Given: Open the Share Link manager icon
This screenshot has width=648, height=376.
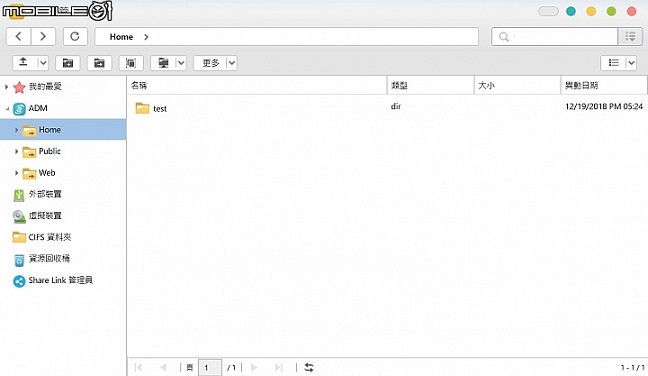Looking at the screenshot, I should click(x=19, y=281).
